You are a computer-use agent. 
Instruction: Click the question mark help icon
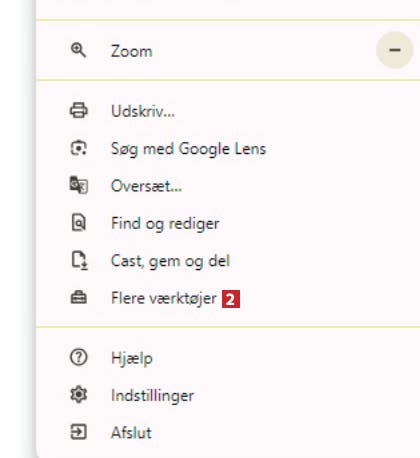pos(79,357)
